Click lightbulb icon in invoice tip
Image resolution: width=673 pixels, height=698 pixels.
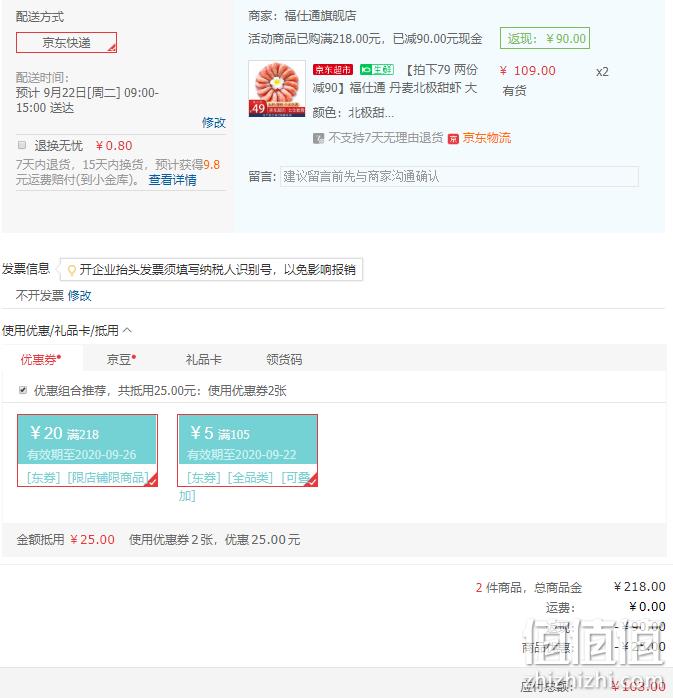(71, 270)
